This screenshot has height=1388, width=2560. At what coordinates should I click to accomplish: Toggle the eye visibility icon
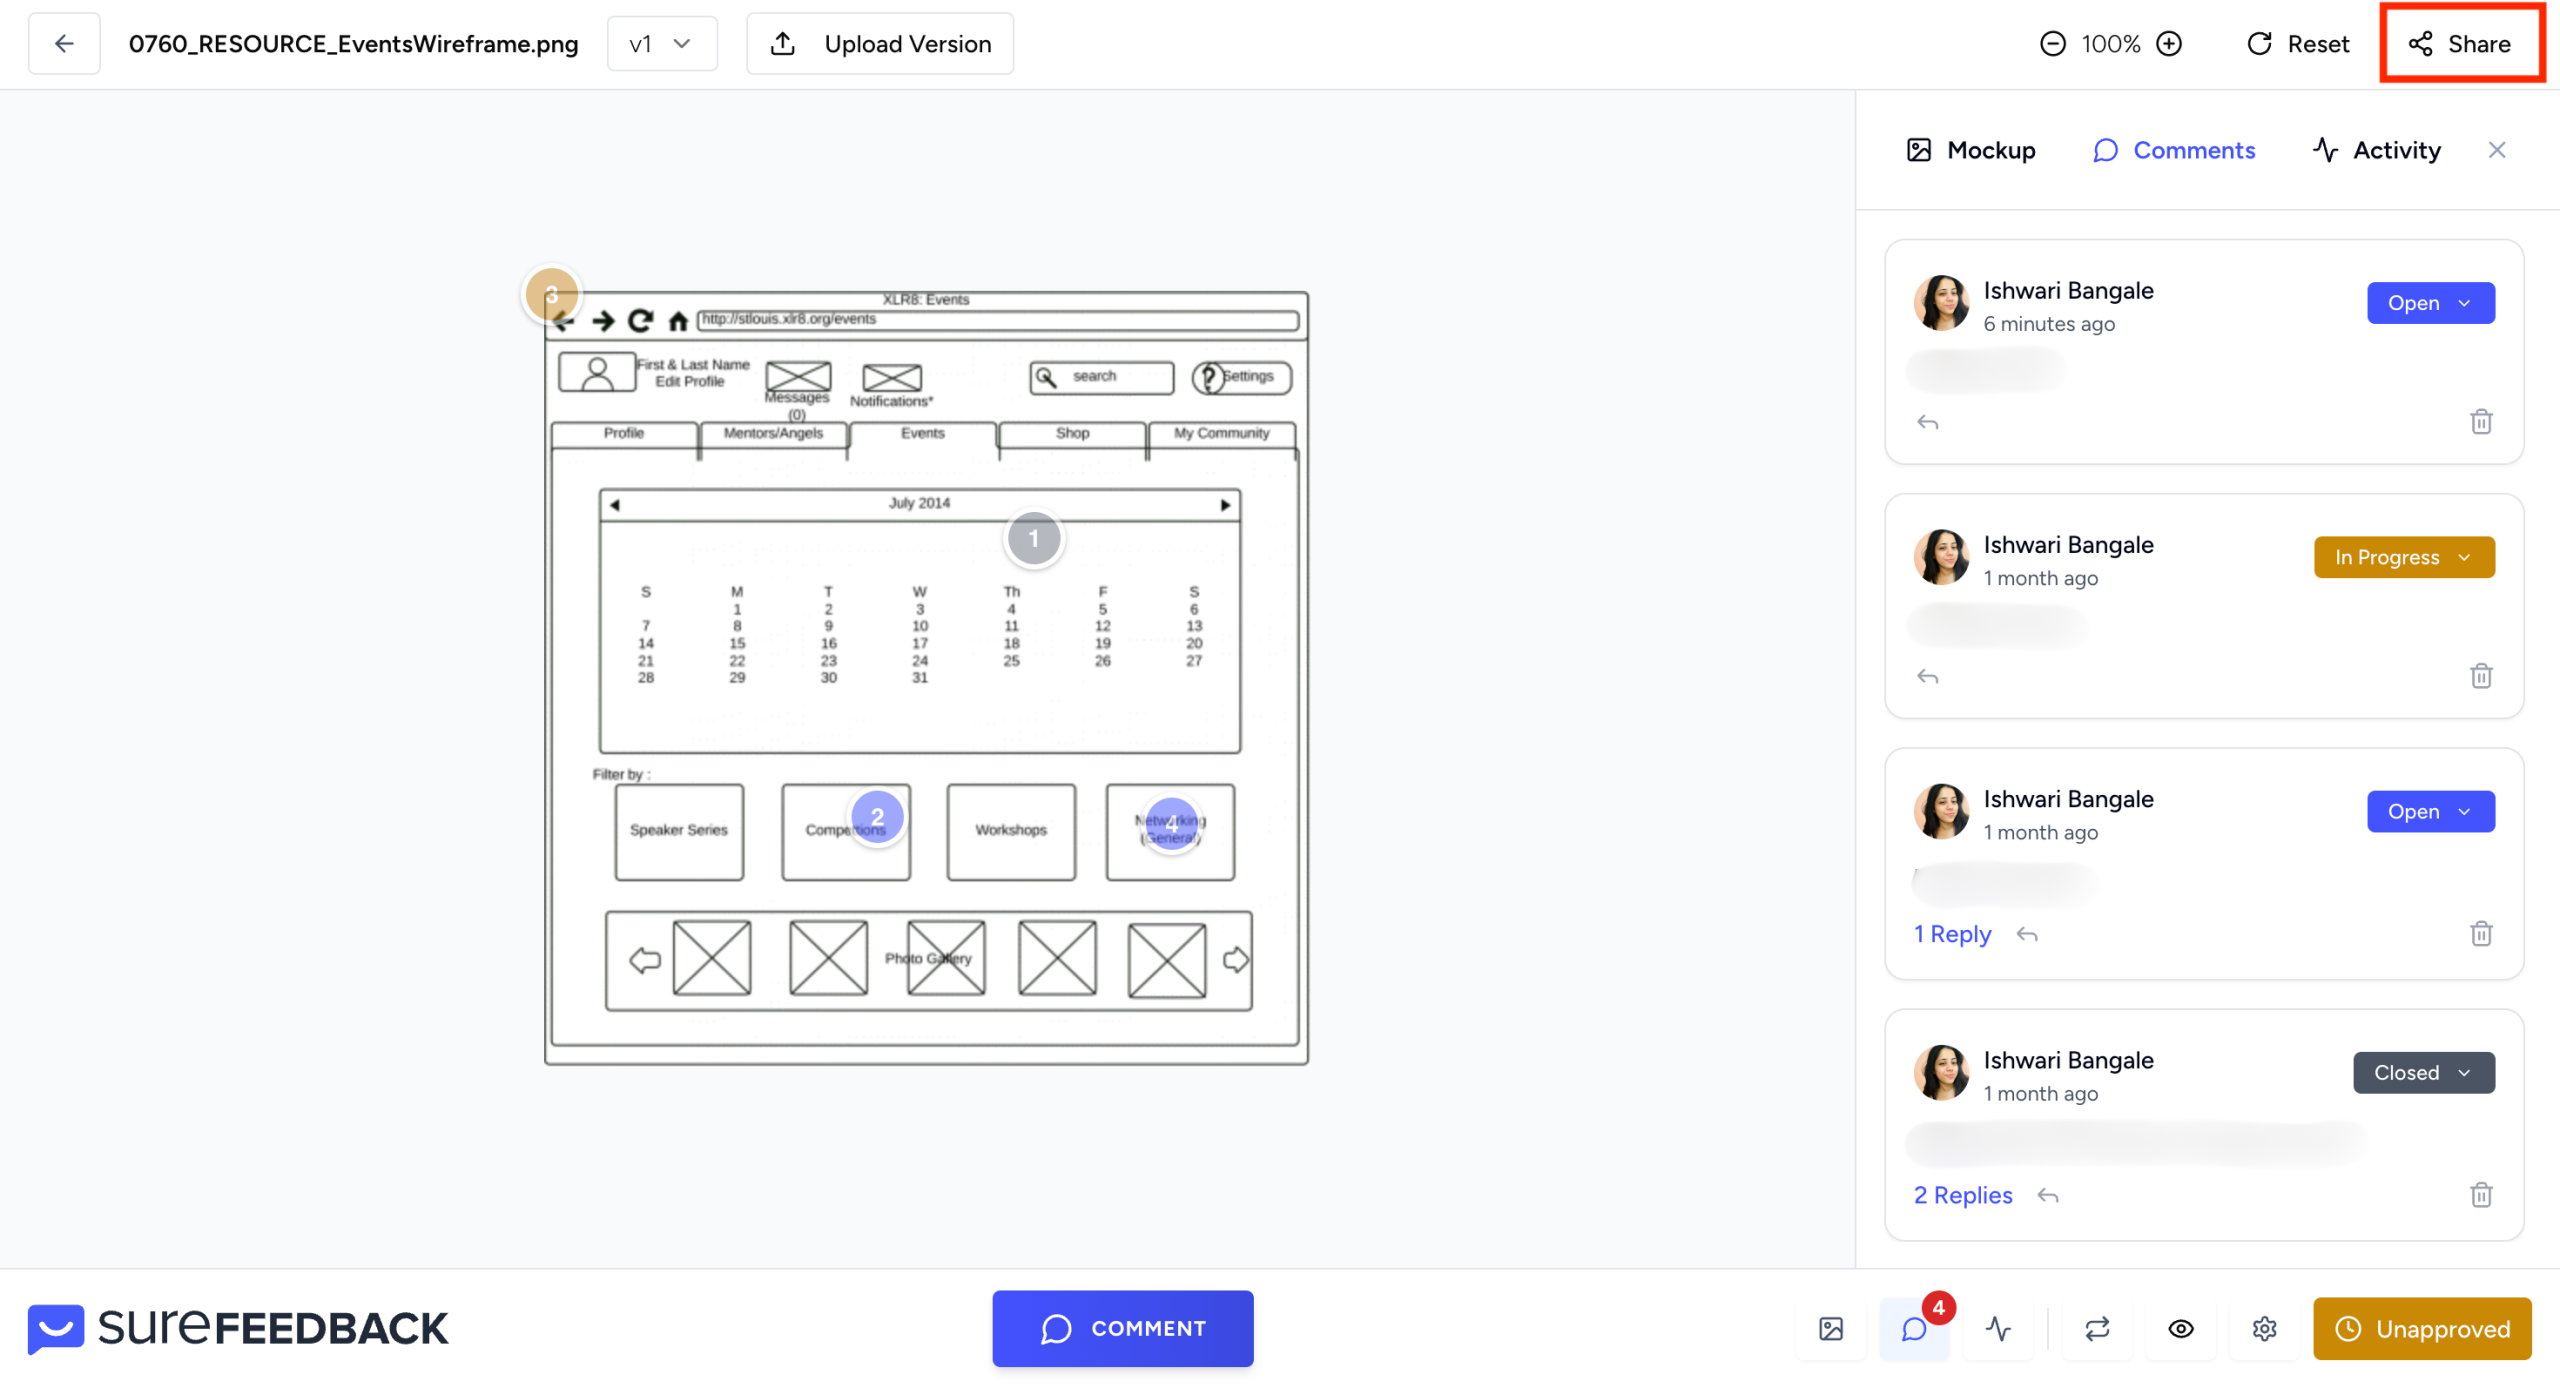(x=2180, y=1329)
